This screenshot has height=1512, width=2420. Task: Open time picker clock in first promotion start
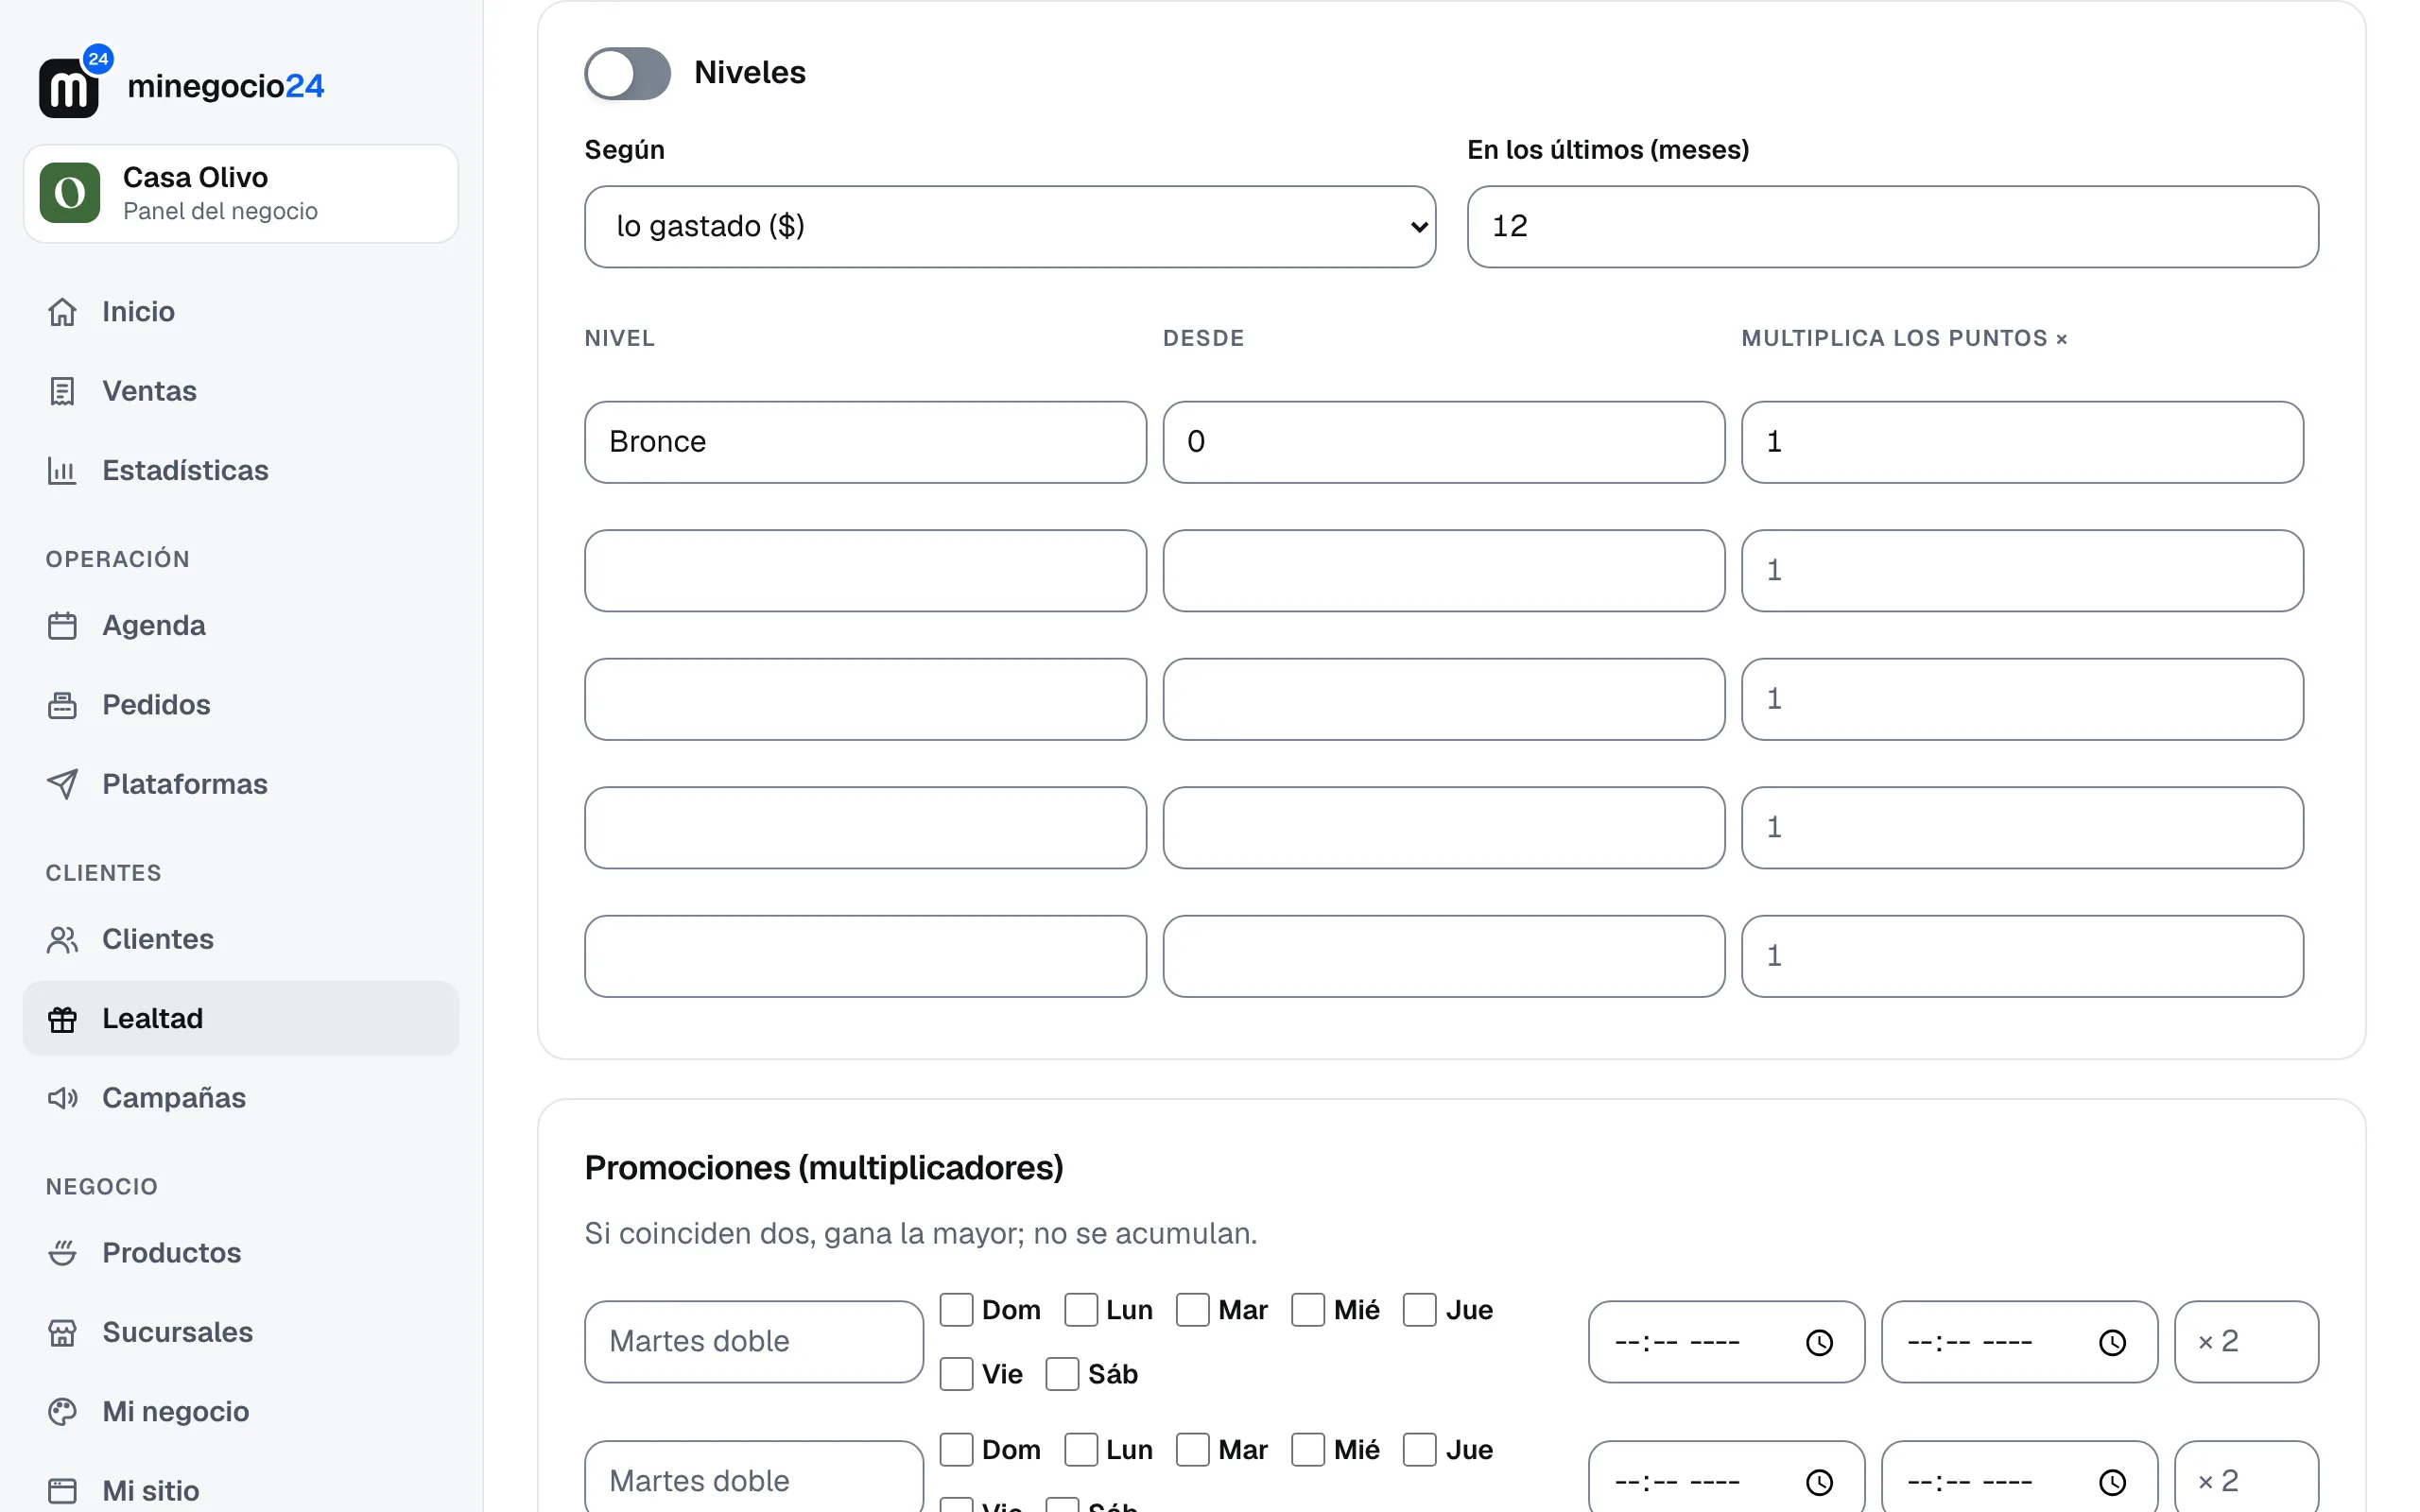(1819, 1343)
